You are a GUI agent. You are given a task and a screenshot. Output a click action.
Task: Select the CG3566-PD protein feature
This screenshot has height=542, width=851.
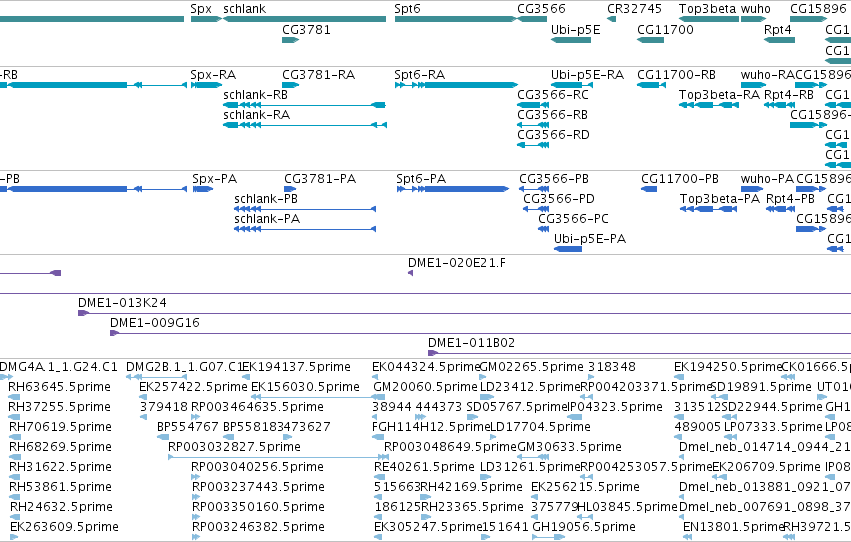click(x=536, y=209)
